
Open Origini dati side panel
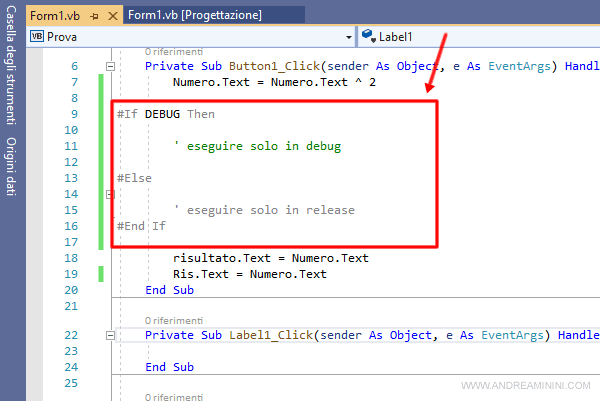(11, 169)
